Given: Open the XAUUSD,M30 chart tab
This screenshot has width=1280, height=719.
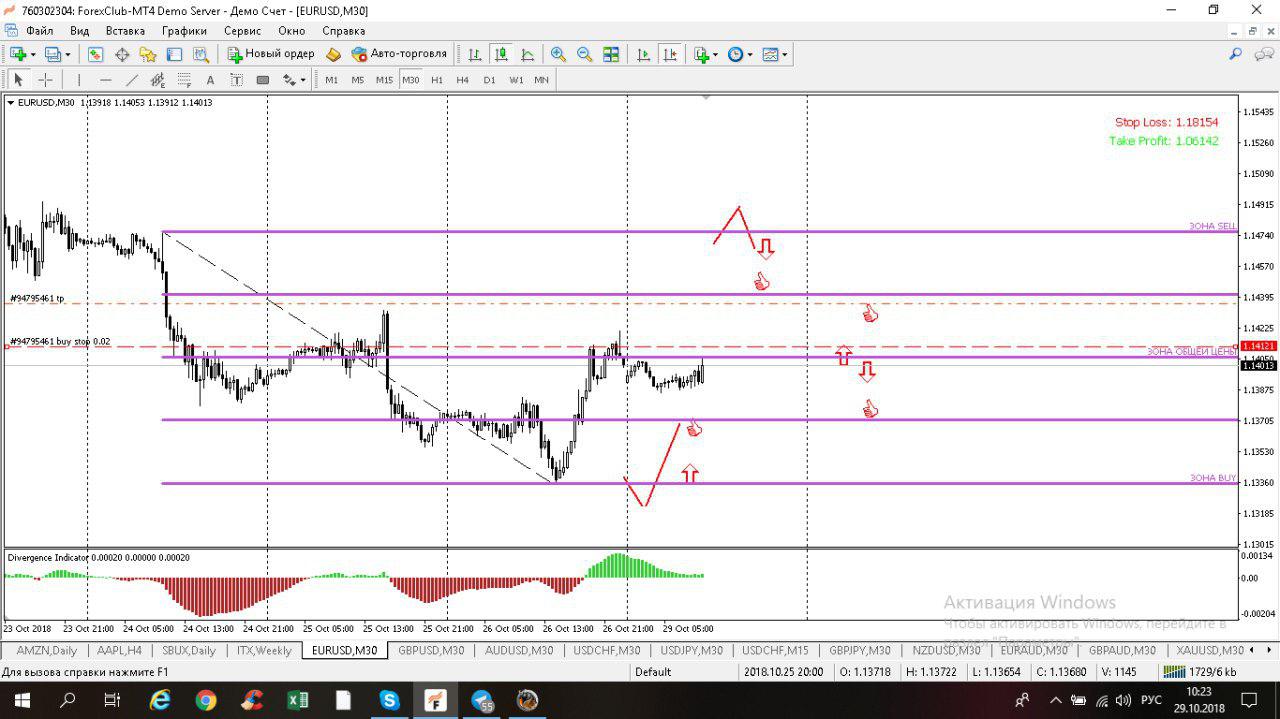Looking at the screenshot, I should click(1210, 650).
